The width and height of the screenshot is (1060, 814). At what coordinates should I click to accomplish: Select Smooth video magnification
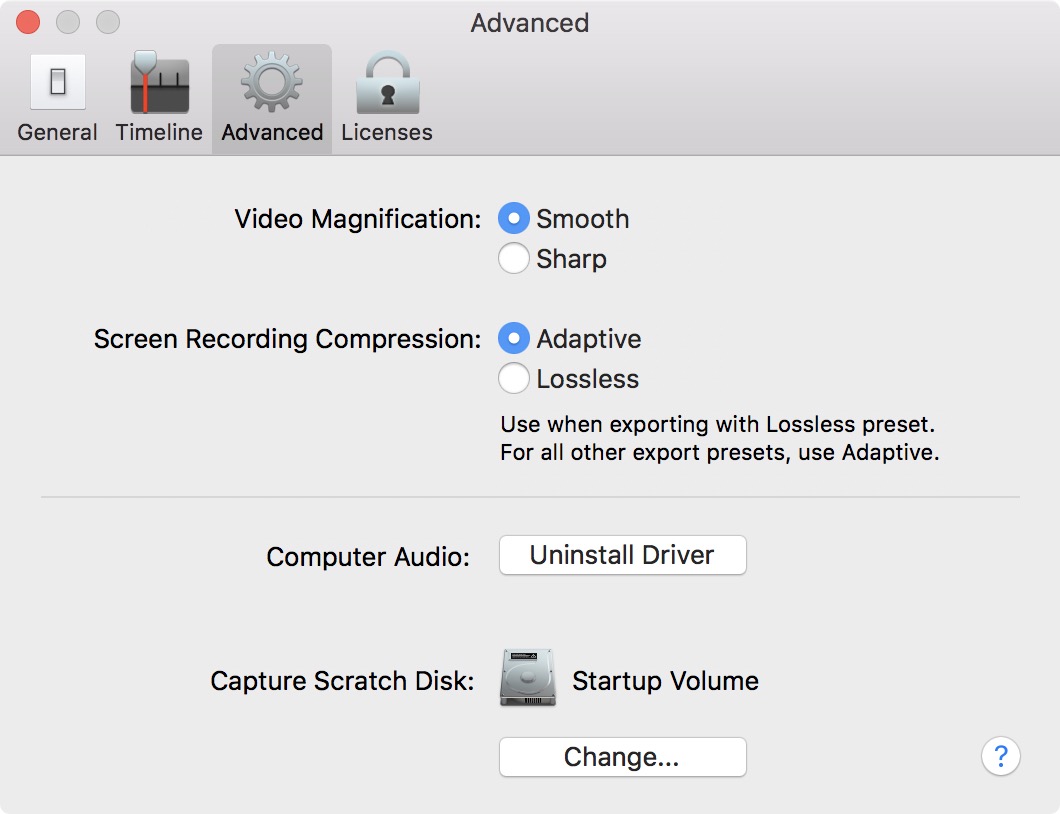(514, 219)
